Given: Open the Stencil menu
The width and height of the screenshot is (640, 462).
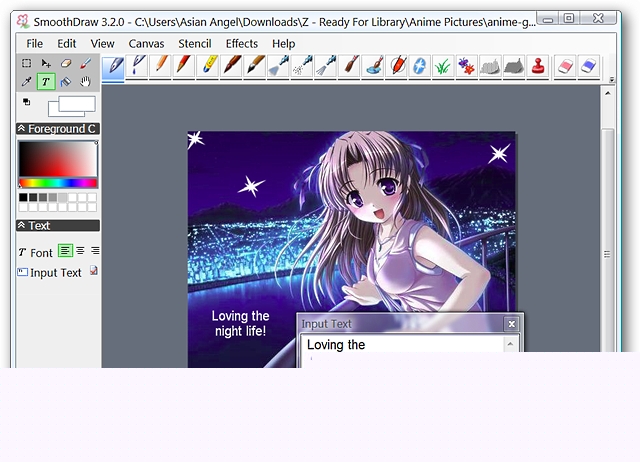Looking at the screenshot, I should click(195, 44).
